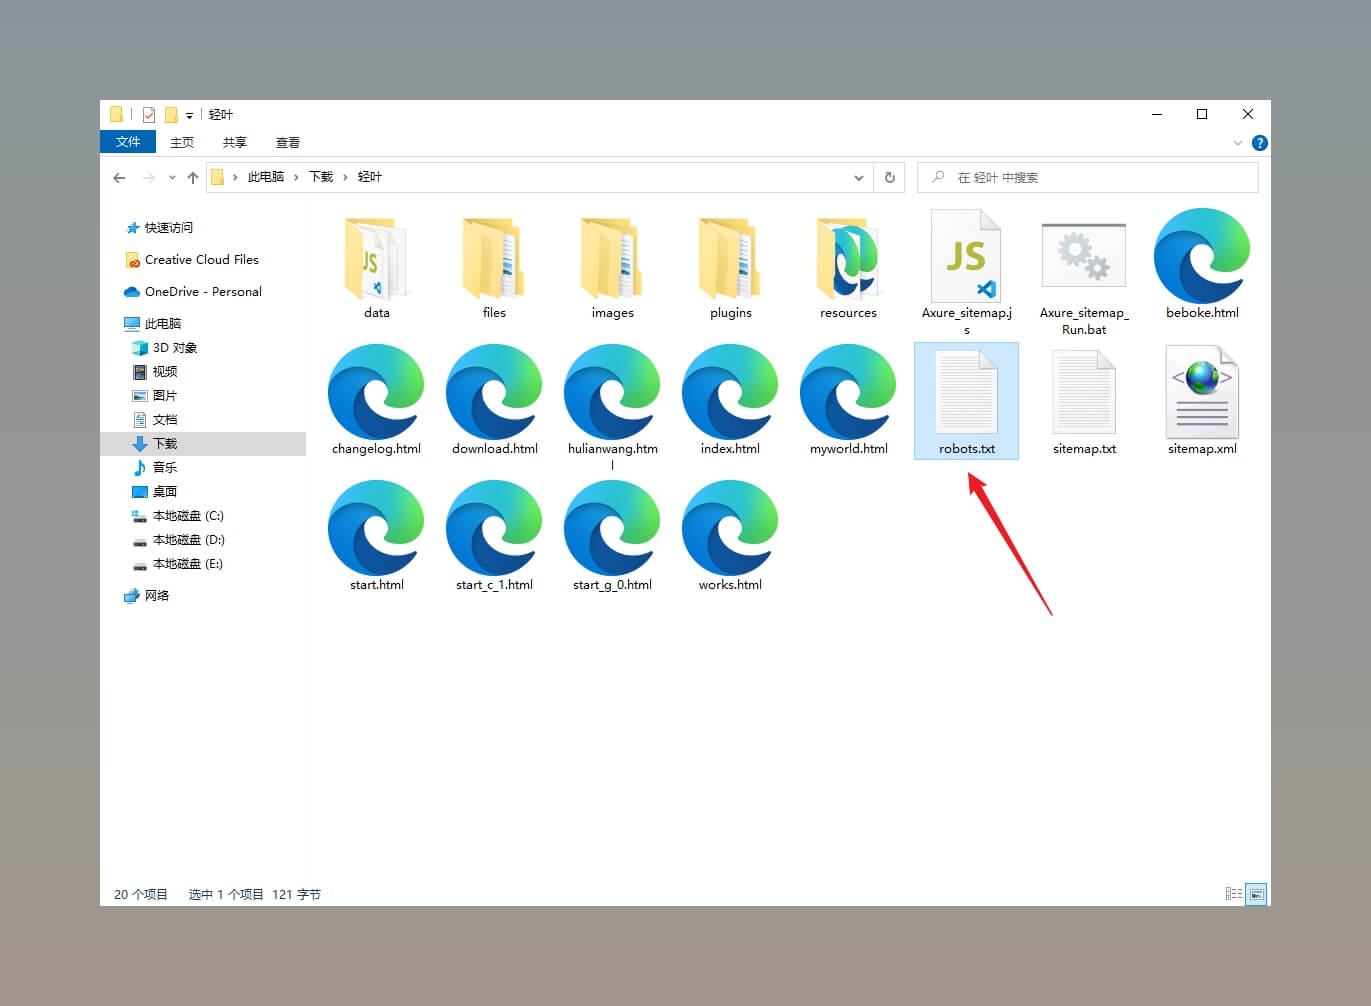Click the search box 在 轻叶 中搜索
1371x1006 pixels.
click(1087, 177)
